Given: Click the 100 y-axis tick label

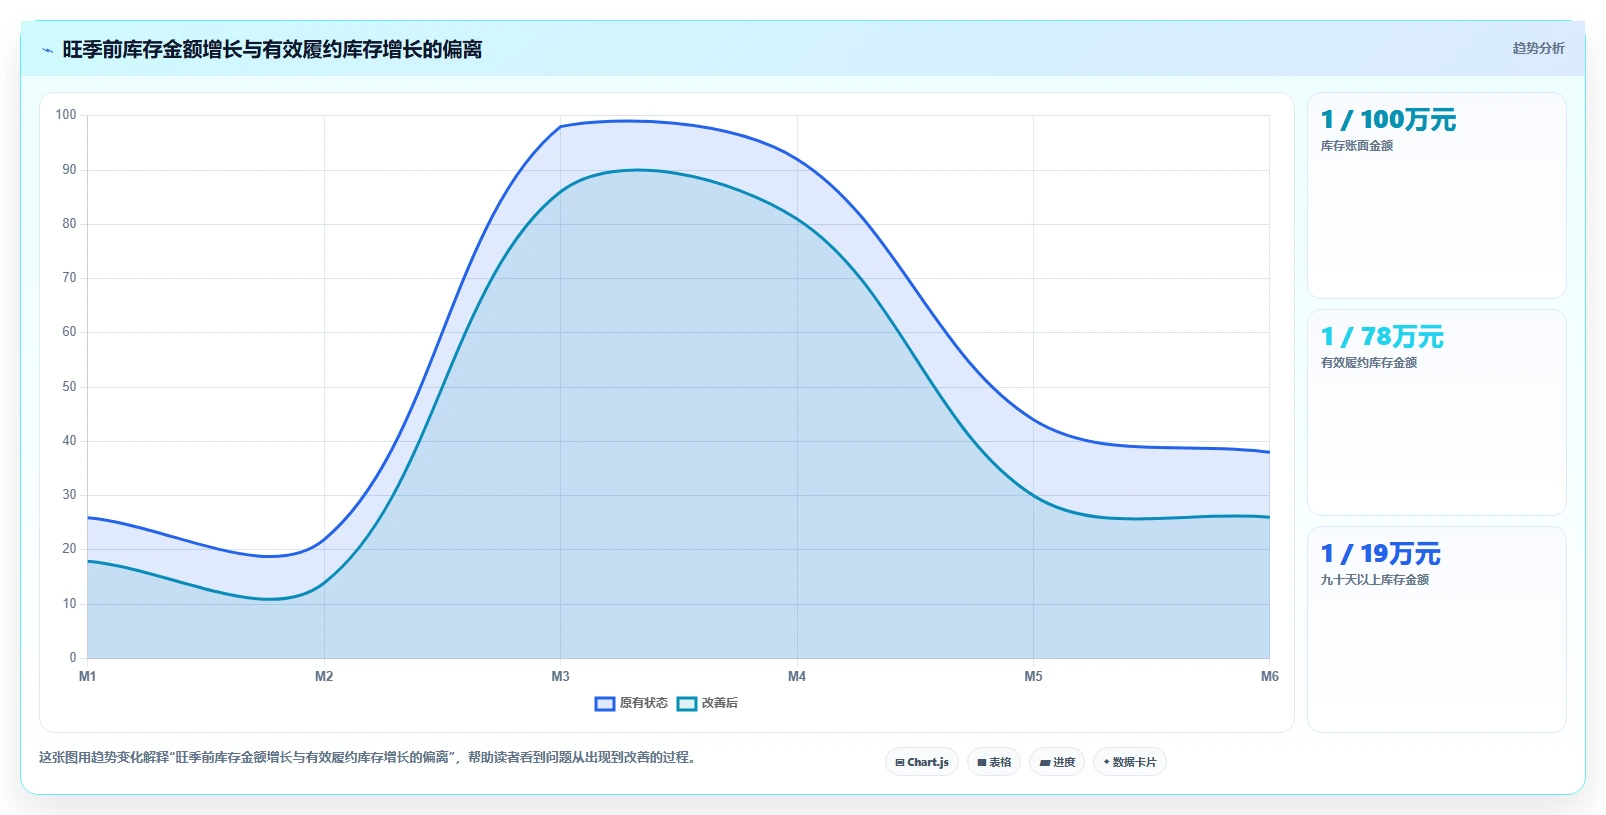Looking at the screenshot, I should click(66, 115).
